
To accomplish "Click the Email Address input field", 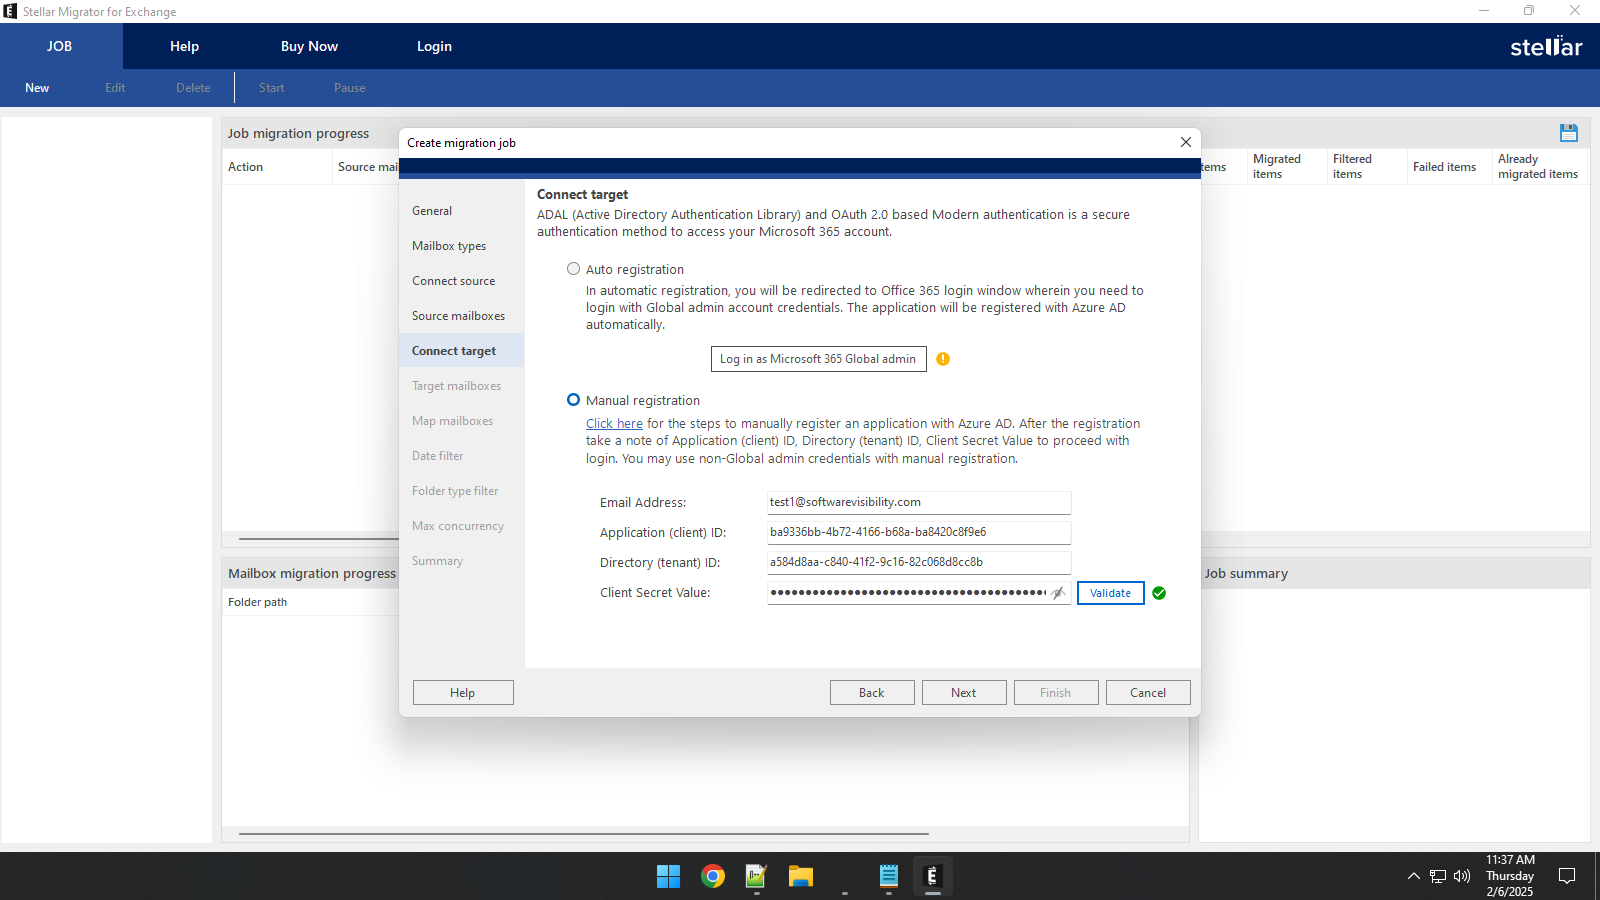I will [x=919, y=502].
